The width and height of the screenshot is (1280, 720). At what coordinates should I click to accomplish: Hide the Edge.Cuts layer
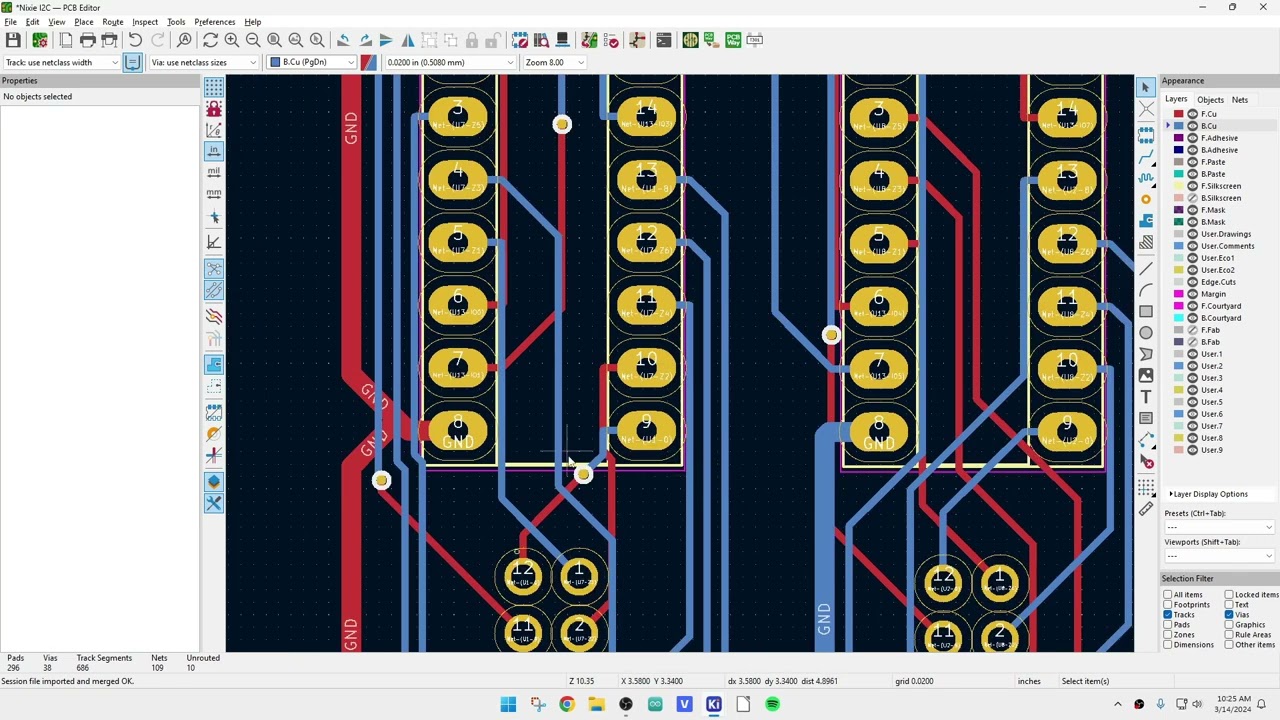tap(1192, 282)
